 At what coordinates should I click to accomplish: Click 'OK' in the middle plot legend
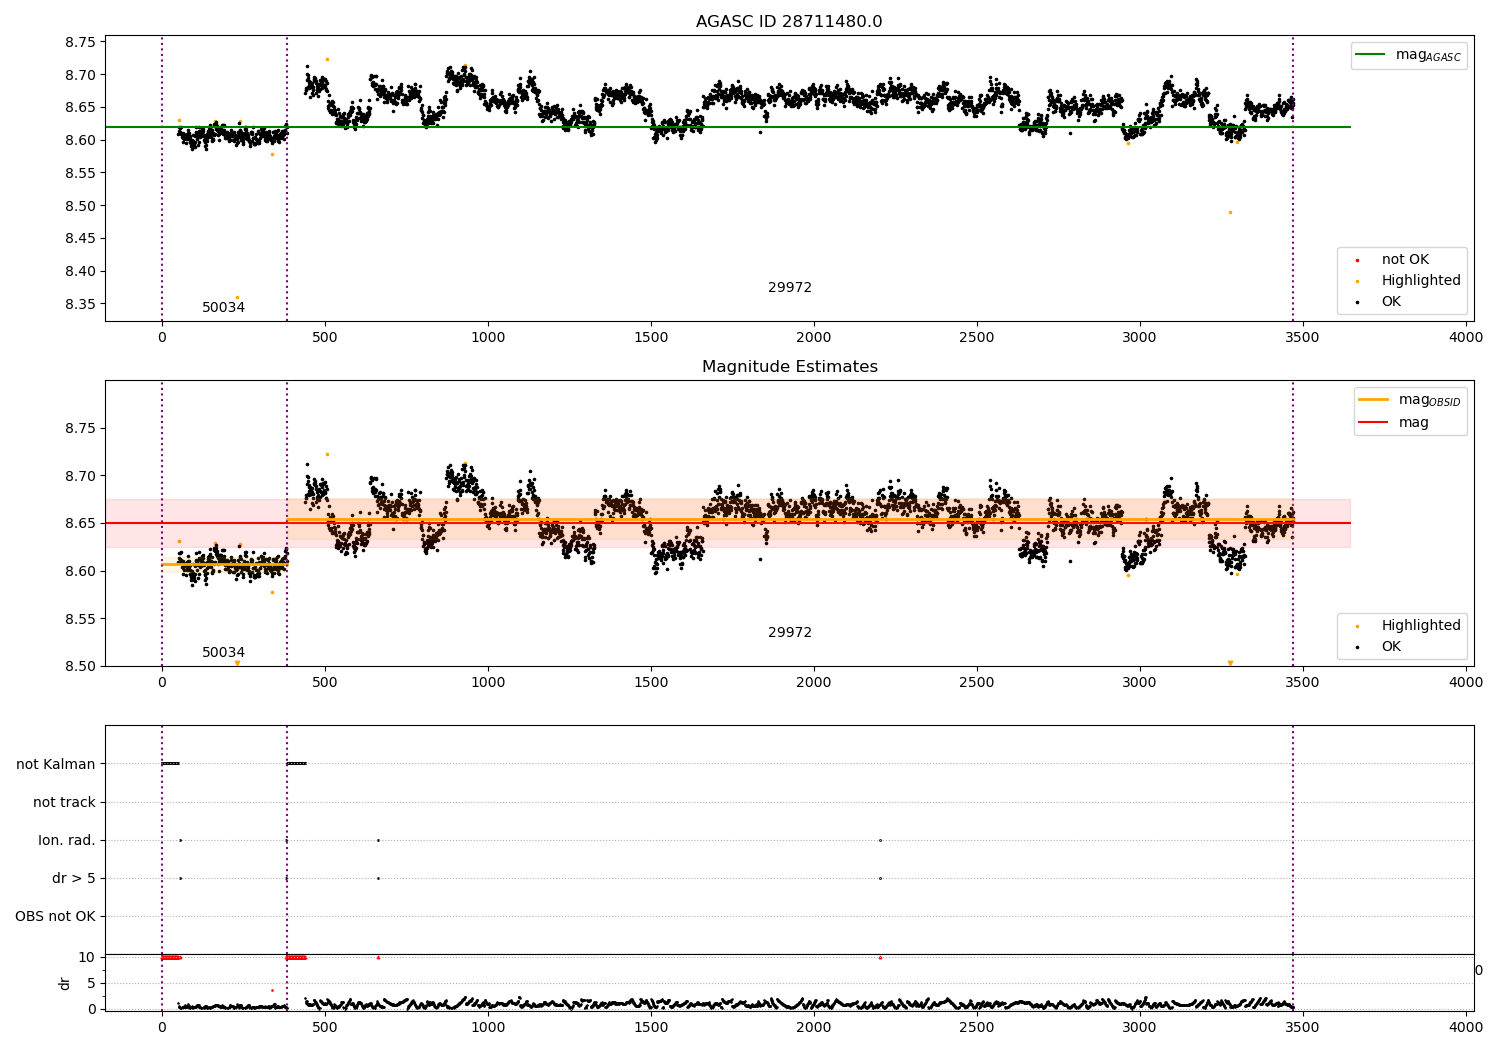(1391, 647)
